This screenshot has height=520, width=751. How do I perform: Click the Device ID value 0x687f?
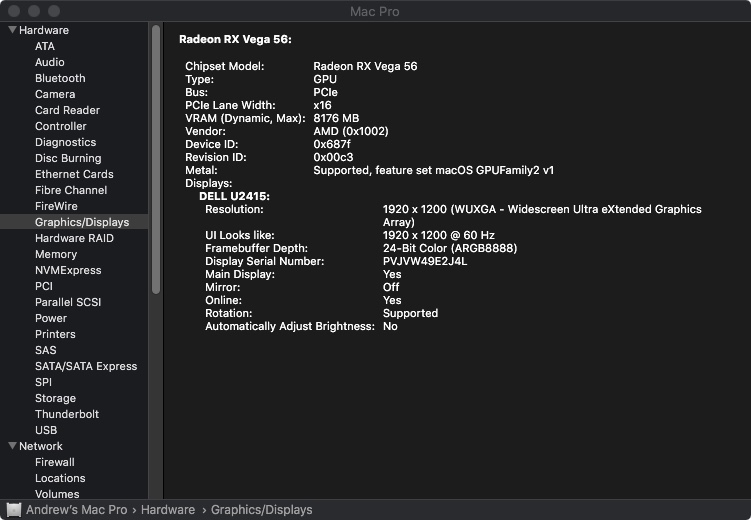[x=332, y=144]
